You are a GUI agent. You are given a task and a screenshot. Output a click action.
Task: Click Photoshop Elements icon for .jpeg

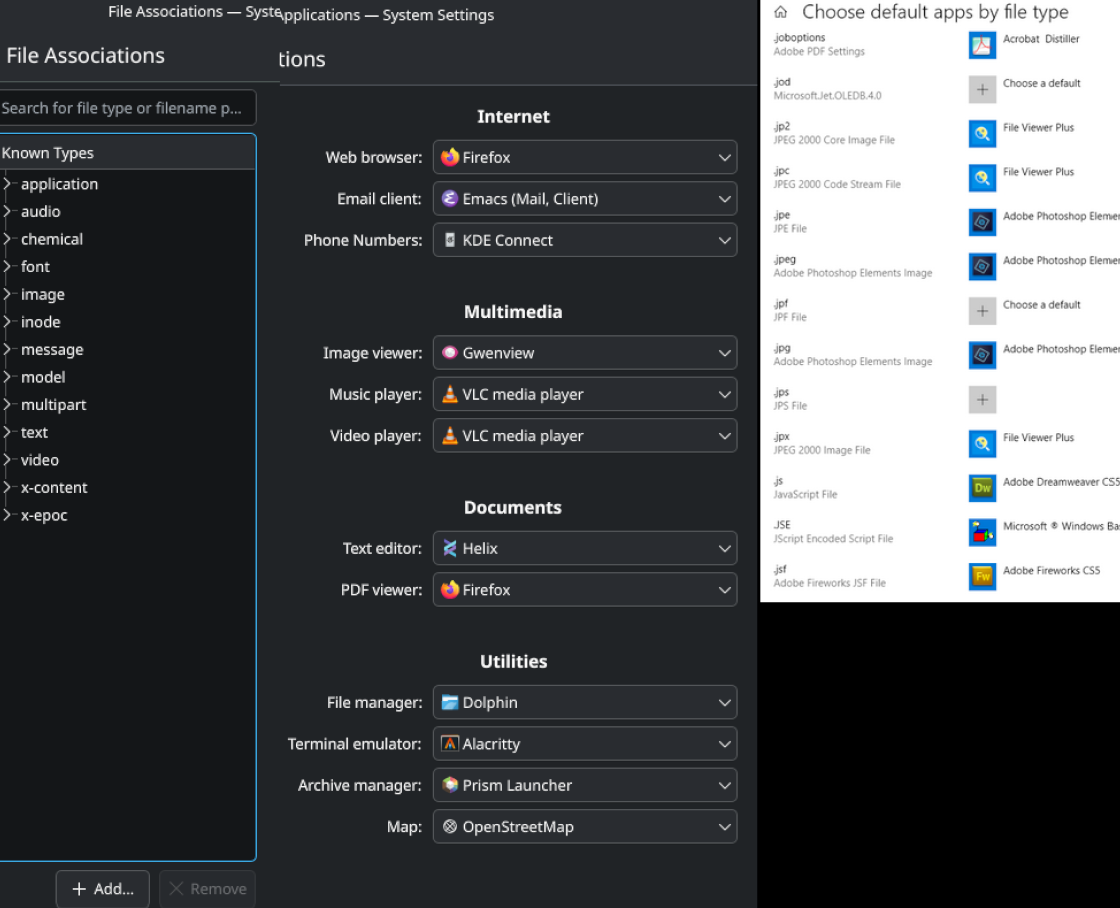[x=982, y=267]
